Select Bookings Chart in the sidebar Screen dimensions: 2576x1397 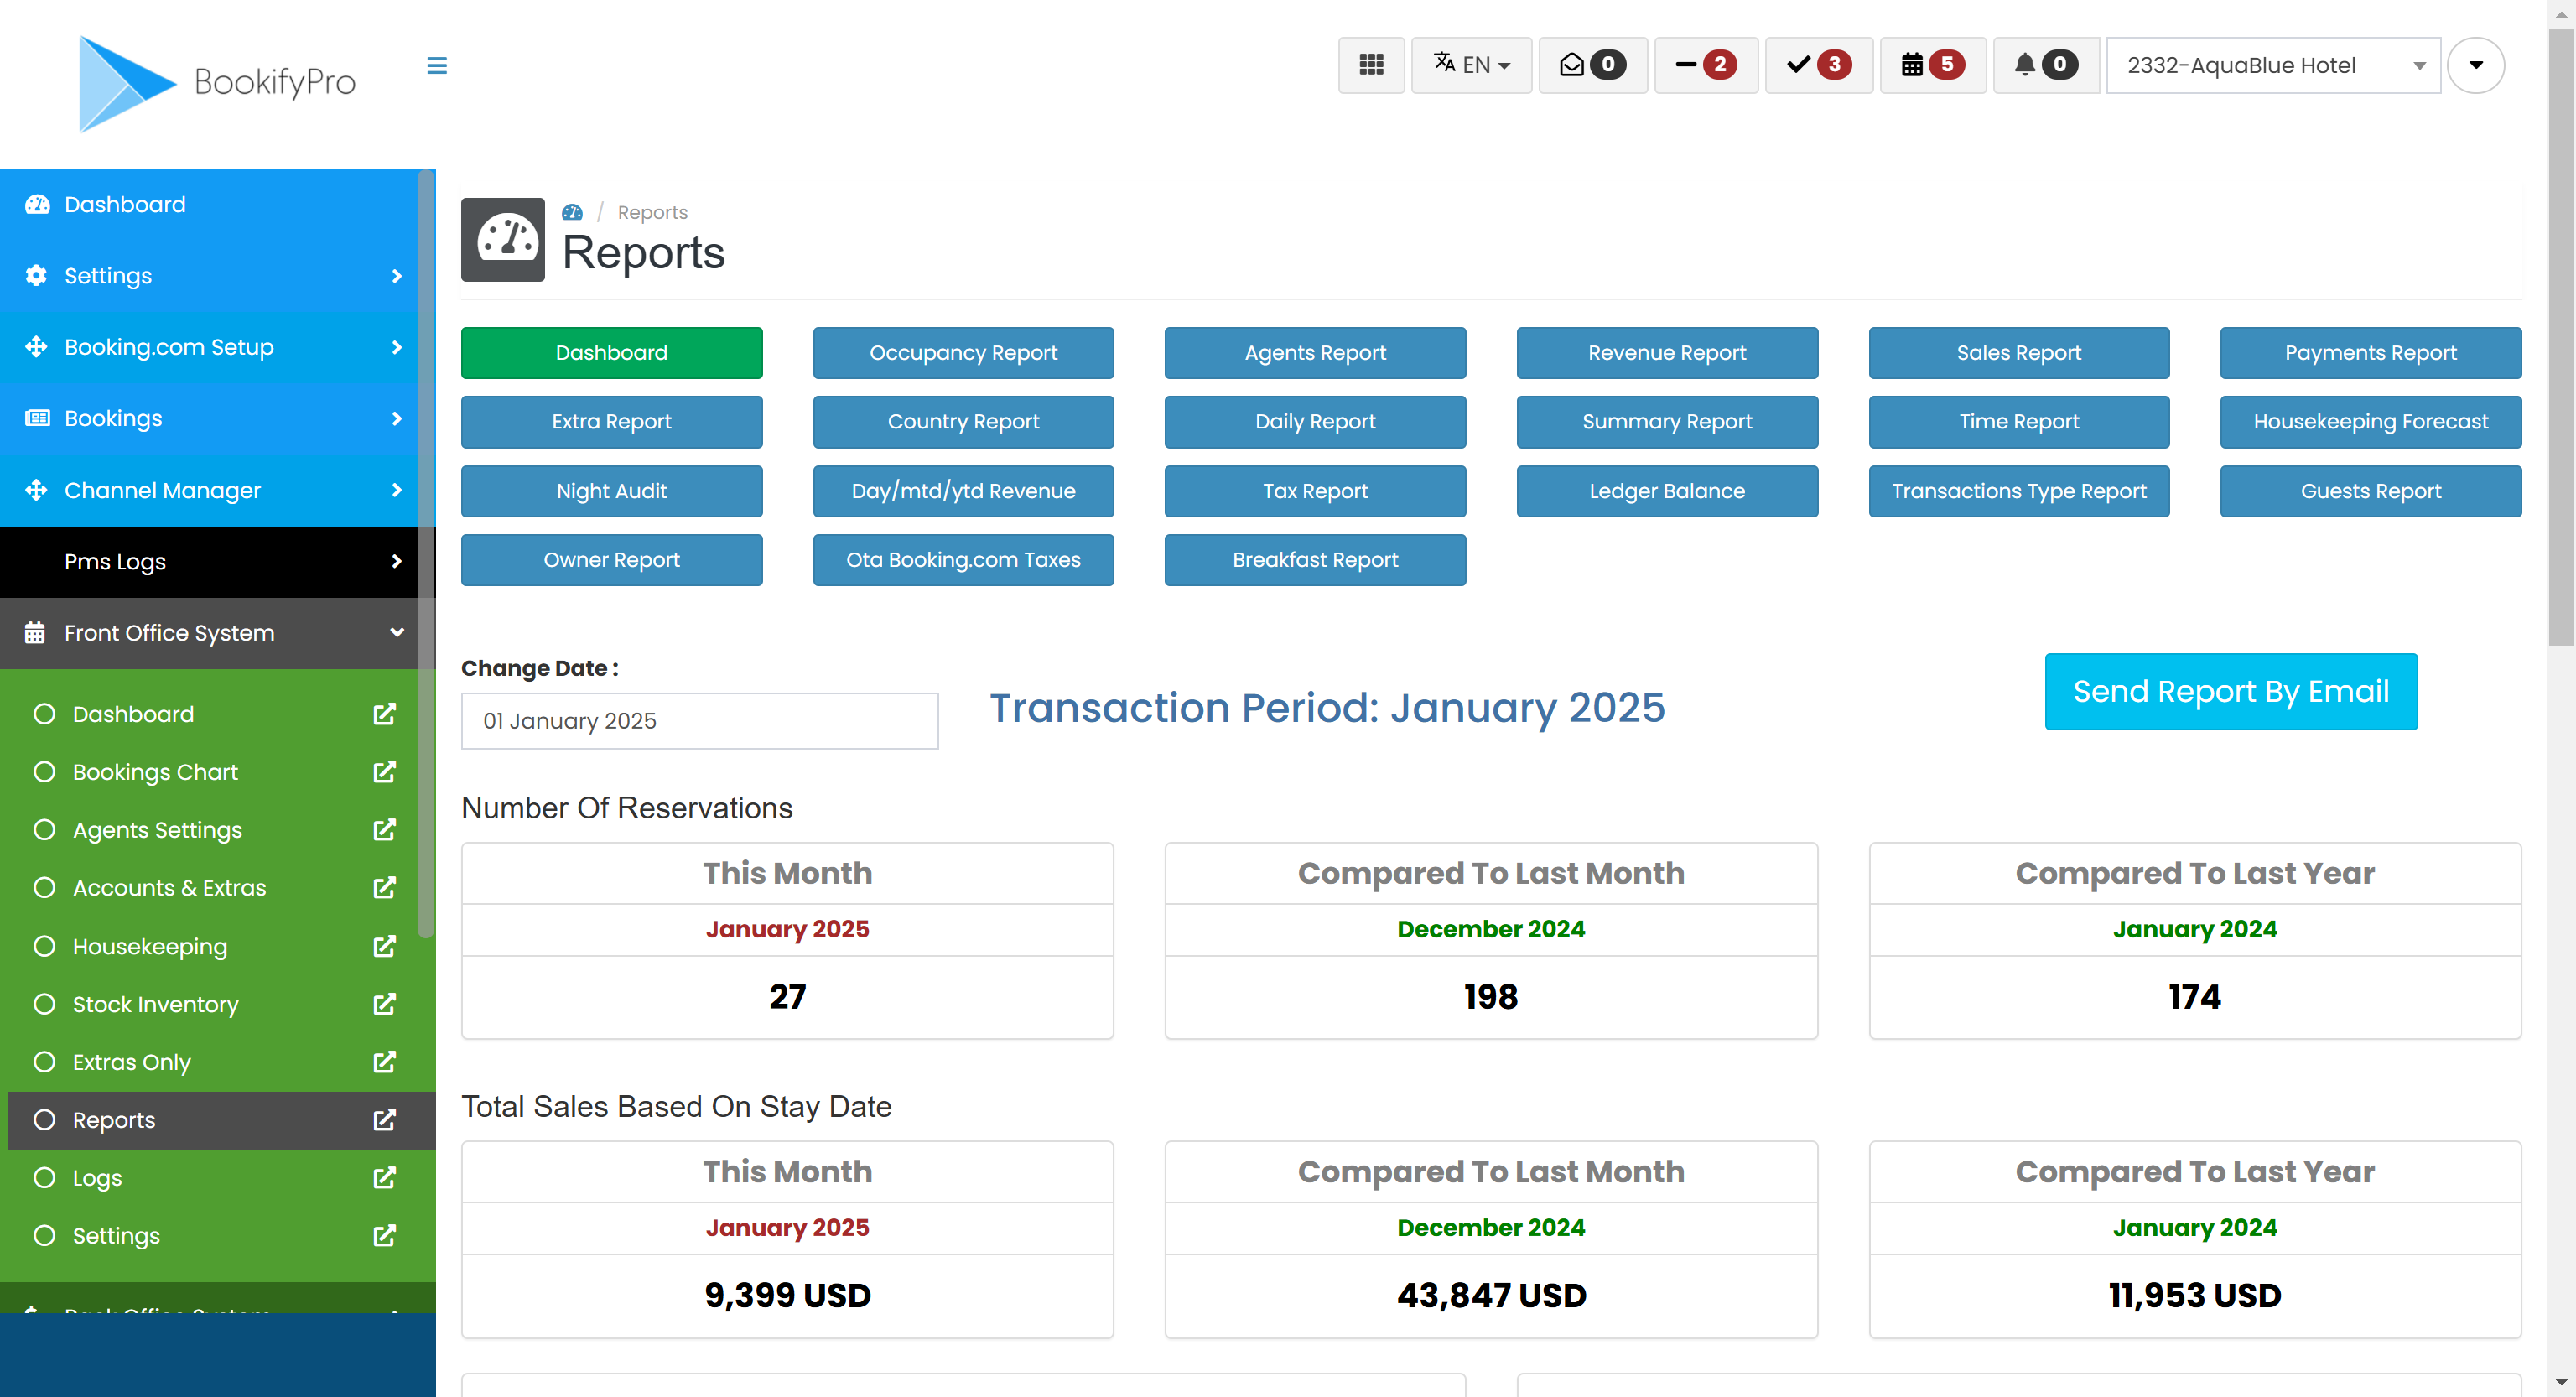(155, 771)
